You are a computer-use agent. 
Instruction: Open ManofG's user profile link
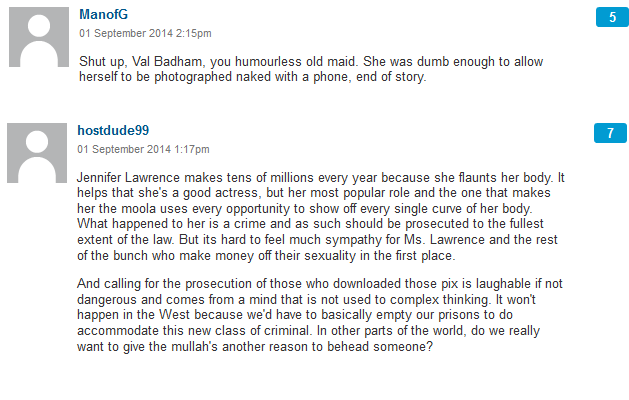[x=103, y=15]
